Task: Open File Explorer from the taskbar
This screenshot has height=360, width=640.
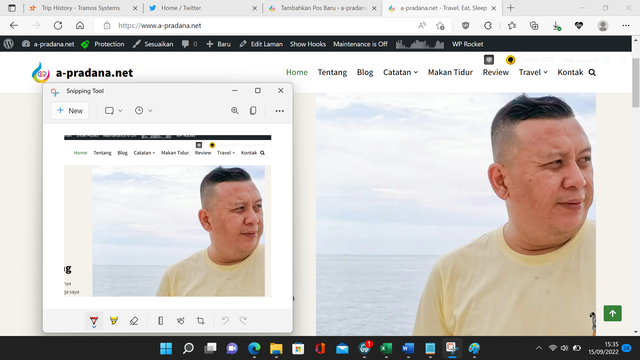Action: [x=276, y=348]
